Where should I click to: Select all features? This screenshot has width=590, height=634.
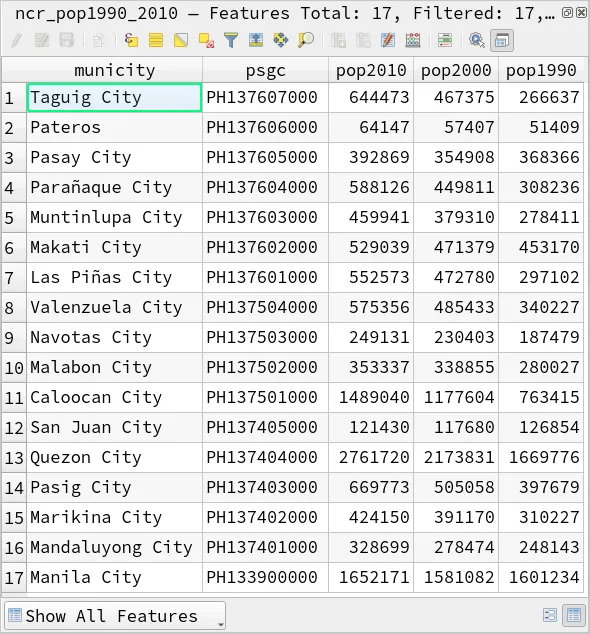pyautogui.click(x=156, y=40)
